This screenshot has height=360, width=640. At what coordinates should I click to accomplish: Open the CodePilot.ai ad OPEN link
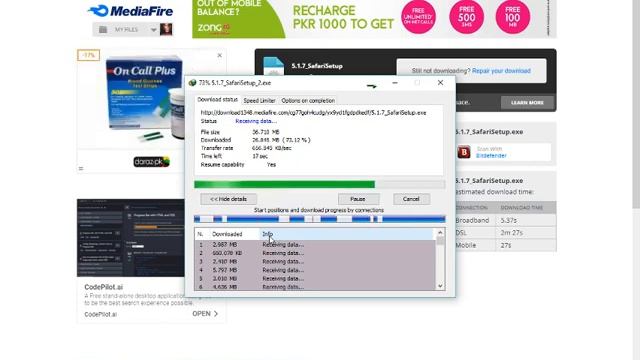tap(205, 313)
